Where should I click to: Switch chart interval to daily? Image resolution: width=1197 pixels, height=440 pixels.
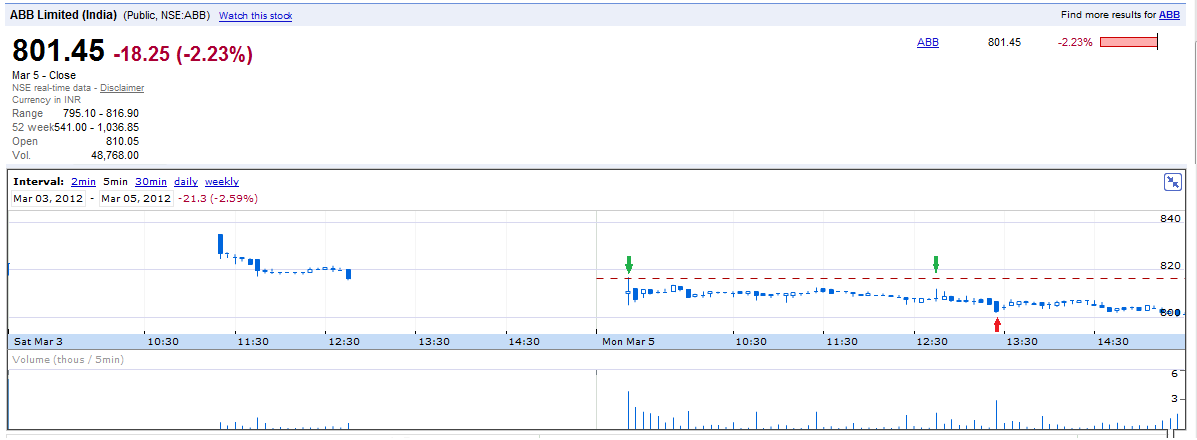(186, 182)
